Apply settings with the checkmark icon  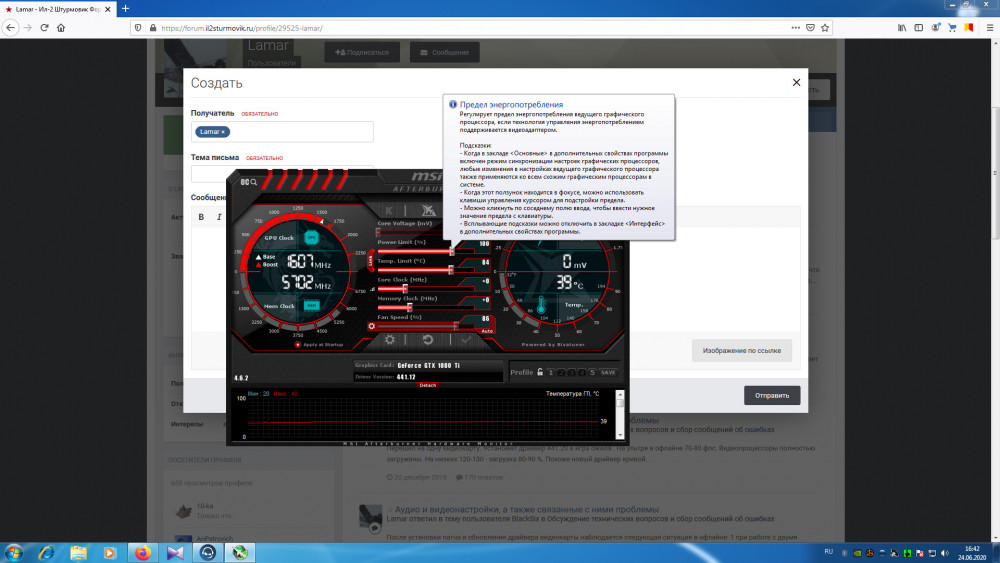click(x=465, y=340)
